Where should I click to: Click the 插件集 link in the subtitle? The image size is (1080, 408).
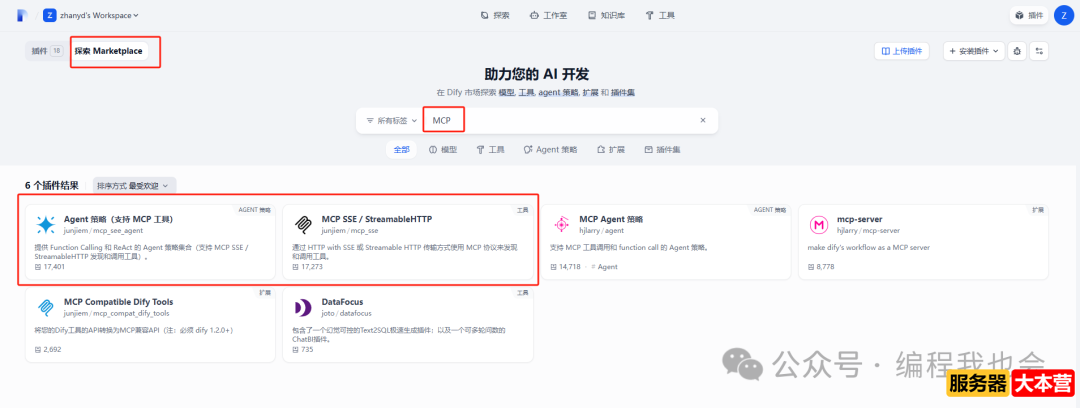coord(622,92)
